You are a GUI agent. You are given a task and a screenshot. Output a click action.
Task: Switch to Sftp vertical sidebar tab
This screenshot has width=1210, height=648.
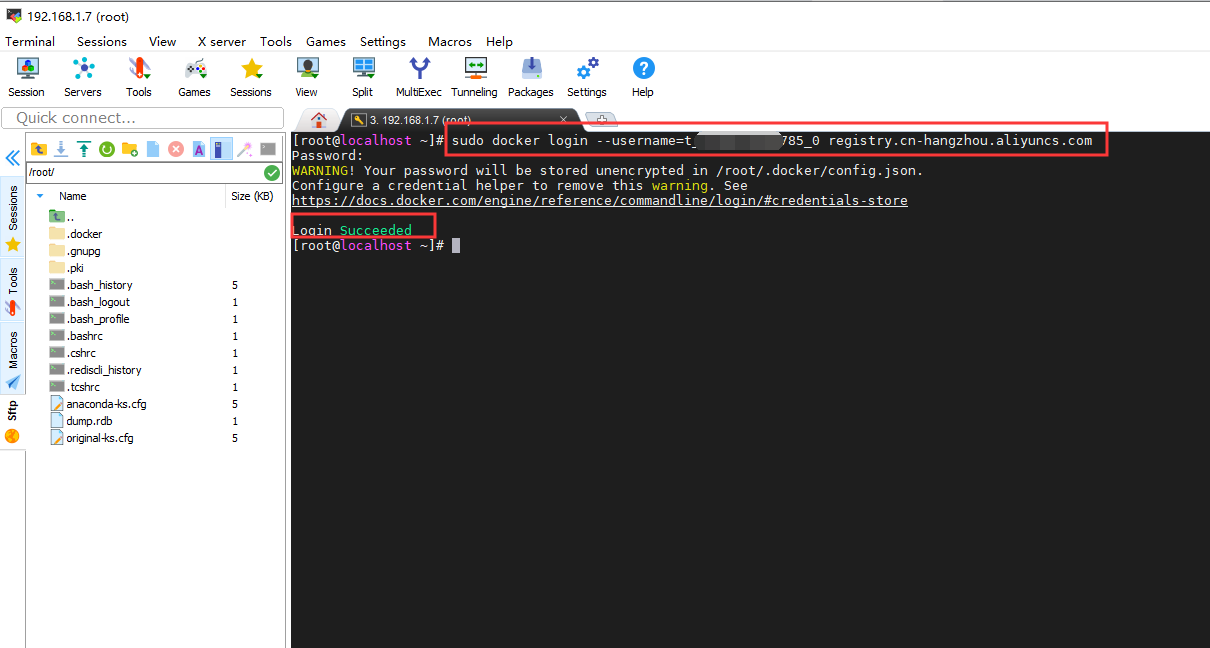[13, 421]
